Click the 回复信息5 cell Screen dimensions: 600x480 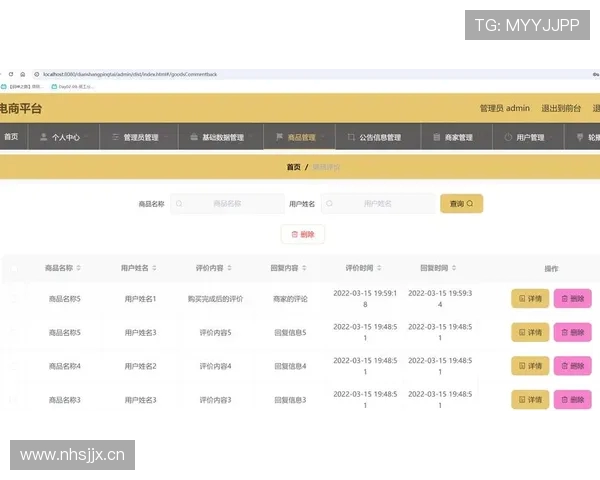(290, 333)
